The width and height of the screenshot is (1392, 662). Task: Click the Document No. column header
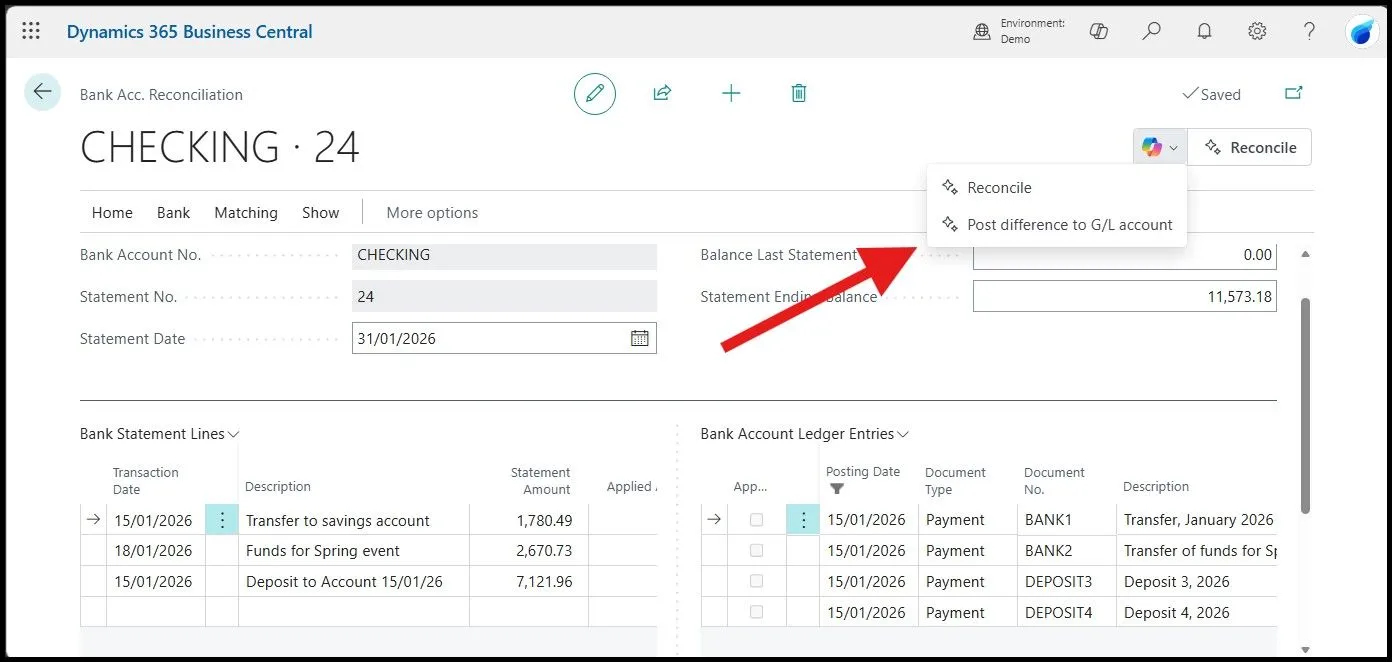1054,481
